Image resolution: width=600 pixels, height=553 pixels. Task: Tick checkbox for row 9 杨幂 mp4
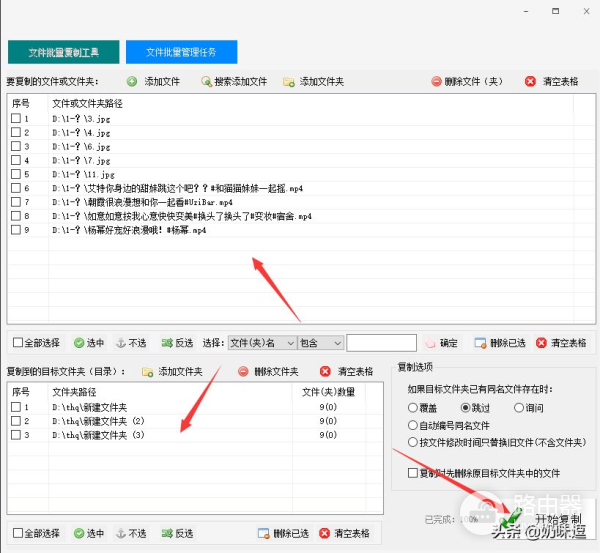pyautogui.click(x=16, y=230)
